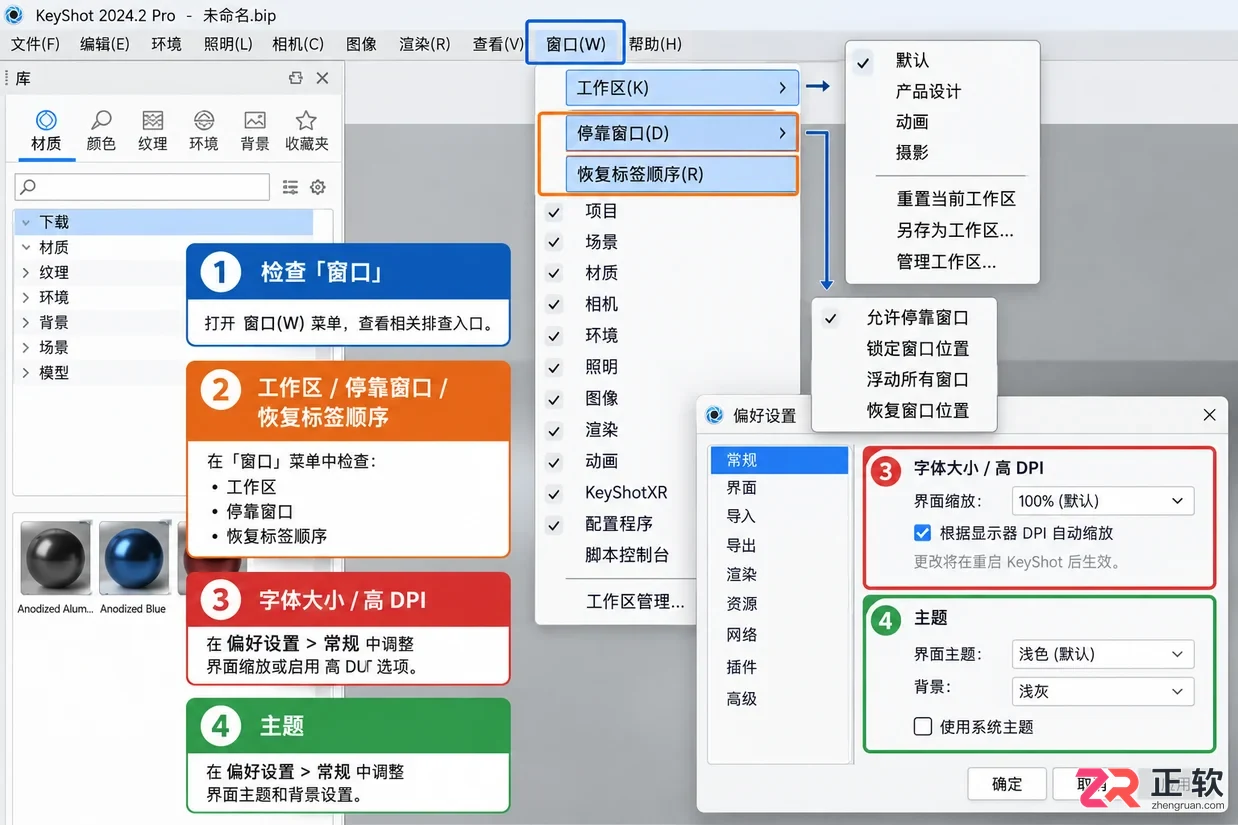Image resolution: width=1238 pixels, height=825 pixels.
Task: Select the Anodized Blue material thumbnail
Action: coord(134,559)
